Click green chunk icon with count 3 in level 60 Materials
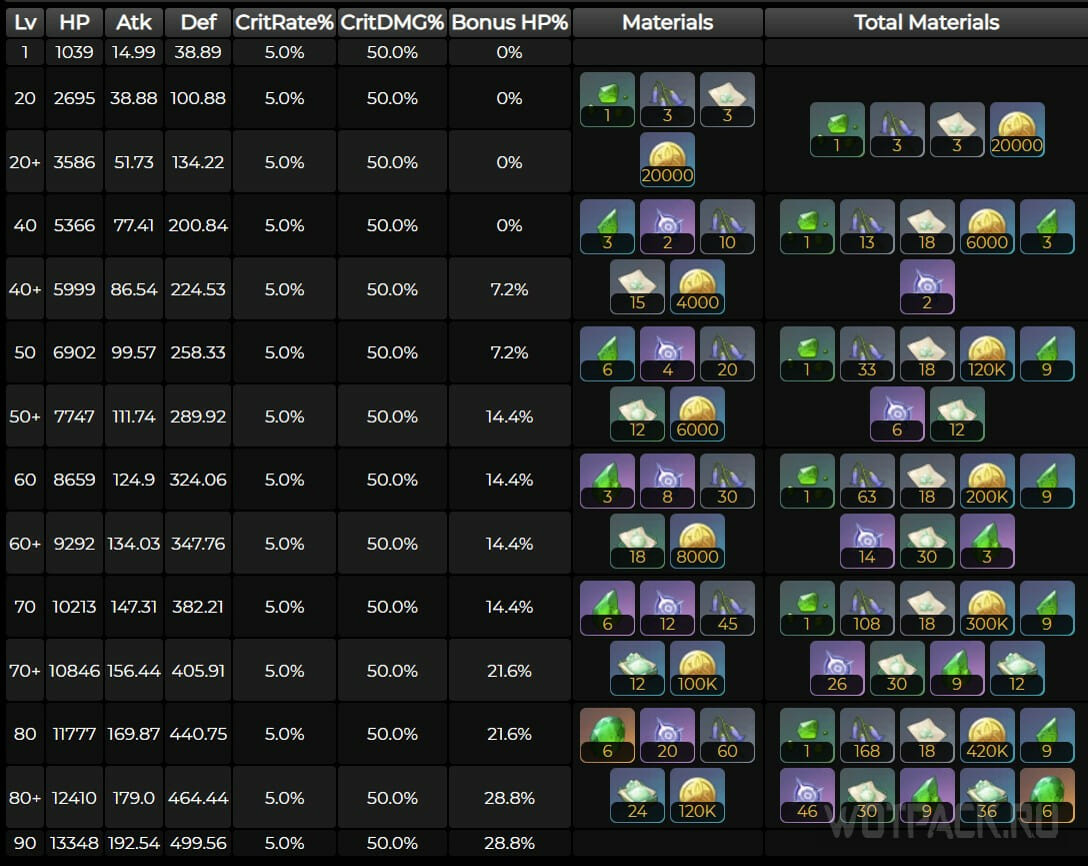The image size is (1088, 866). point(607,480)
